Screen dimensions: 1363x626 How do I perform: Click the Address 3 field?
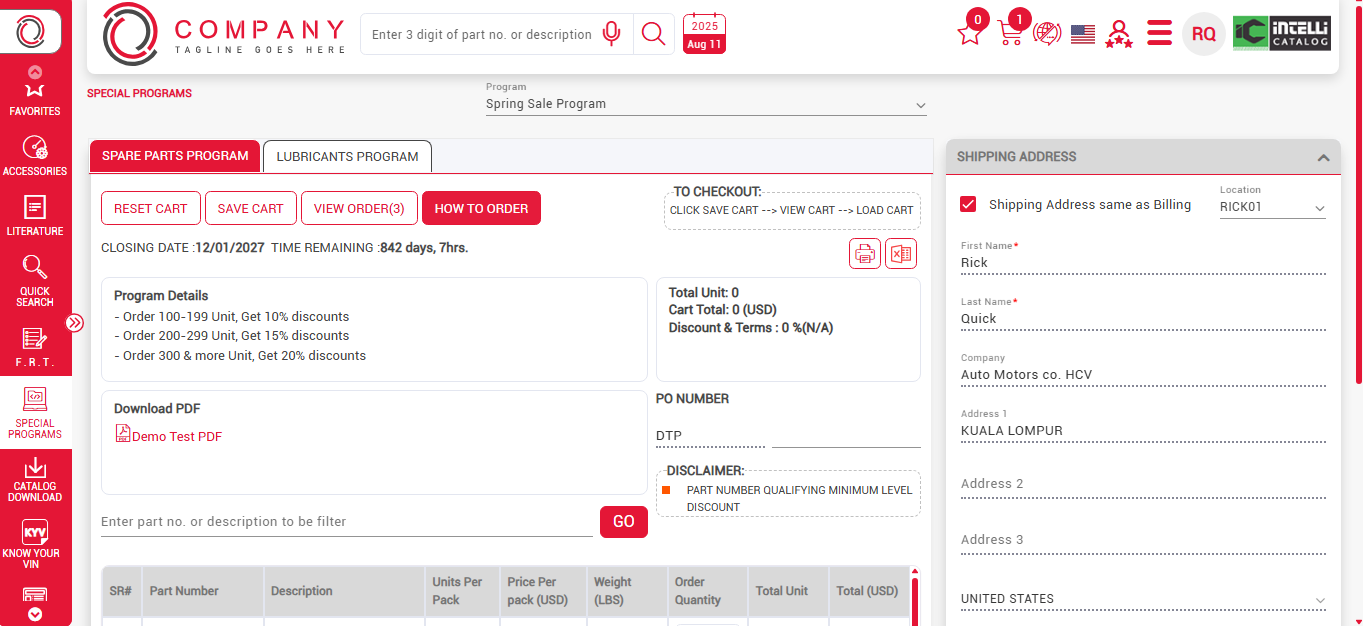pos(1143,540)
